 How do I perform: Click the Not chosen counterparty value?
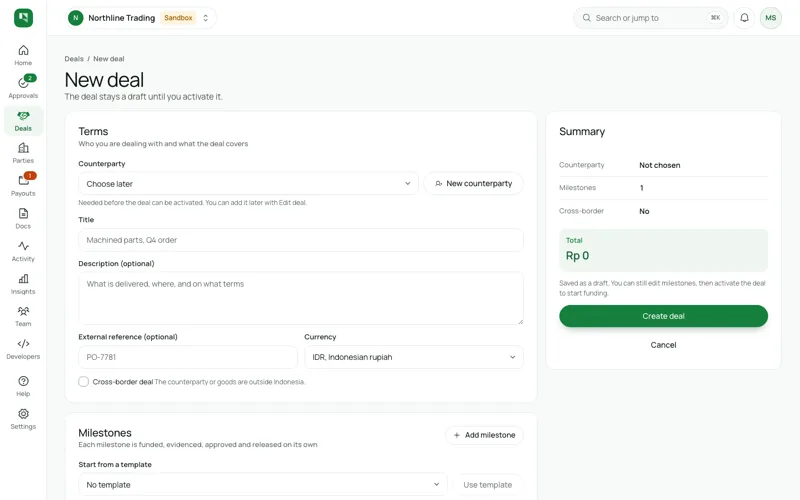click(x=660, y=165)
